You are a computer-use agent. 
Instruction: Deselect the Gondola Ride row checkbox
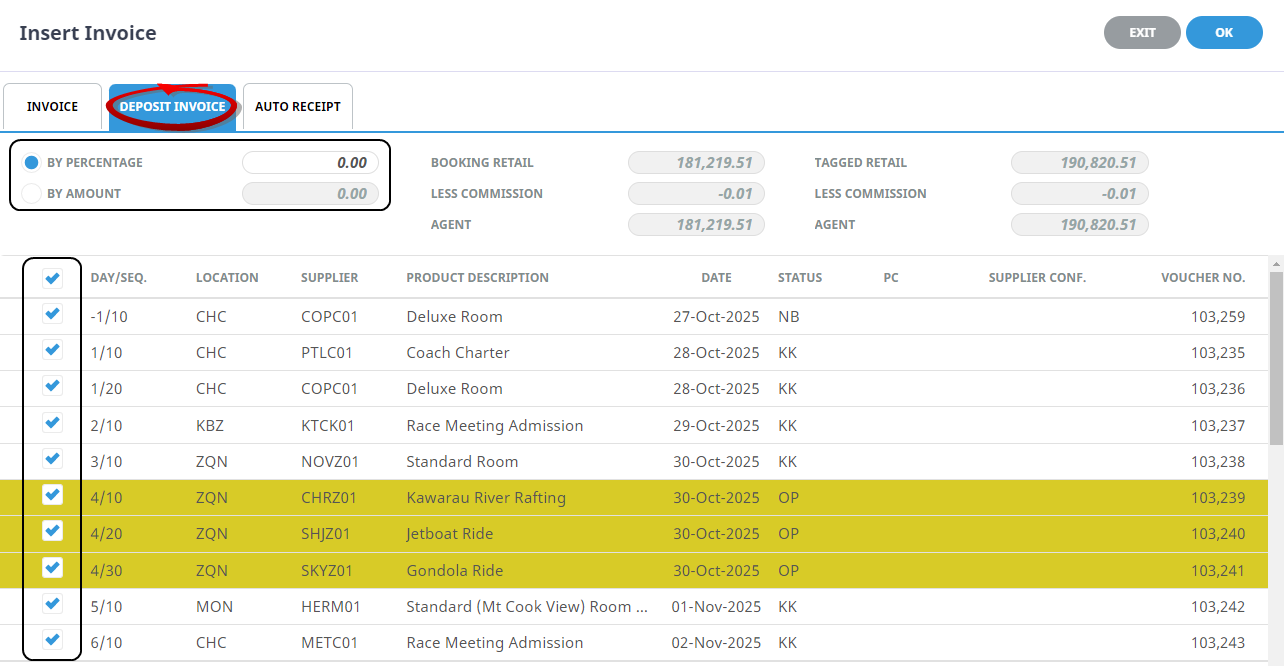[52, 568]
